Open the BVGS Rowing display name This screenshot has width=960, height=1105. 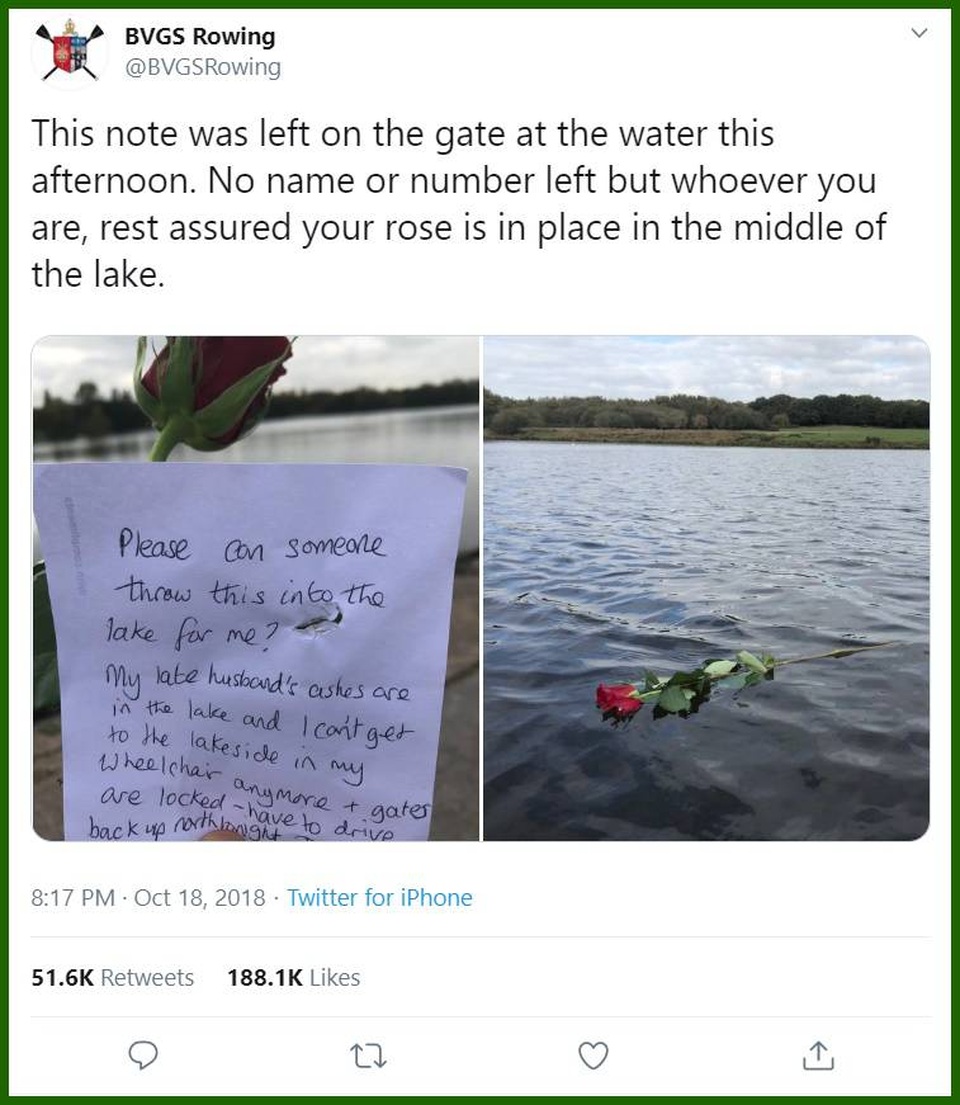[200, 36]
